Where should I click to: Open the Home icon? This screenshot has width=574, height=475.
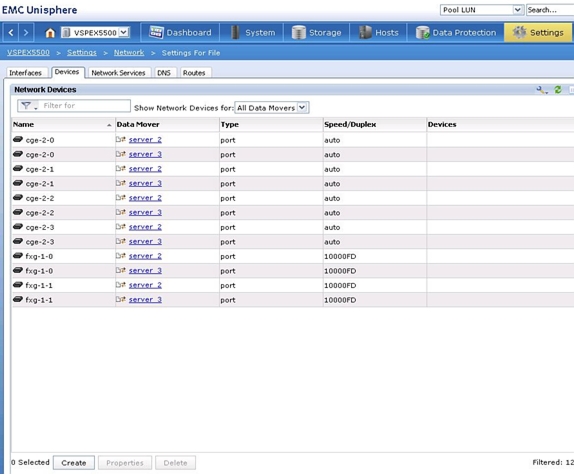[x=50, y=33]
